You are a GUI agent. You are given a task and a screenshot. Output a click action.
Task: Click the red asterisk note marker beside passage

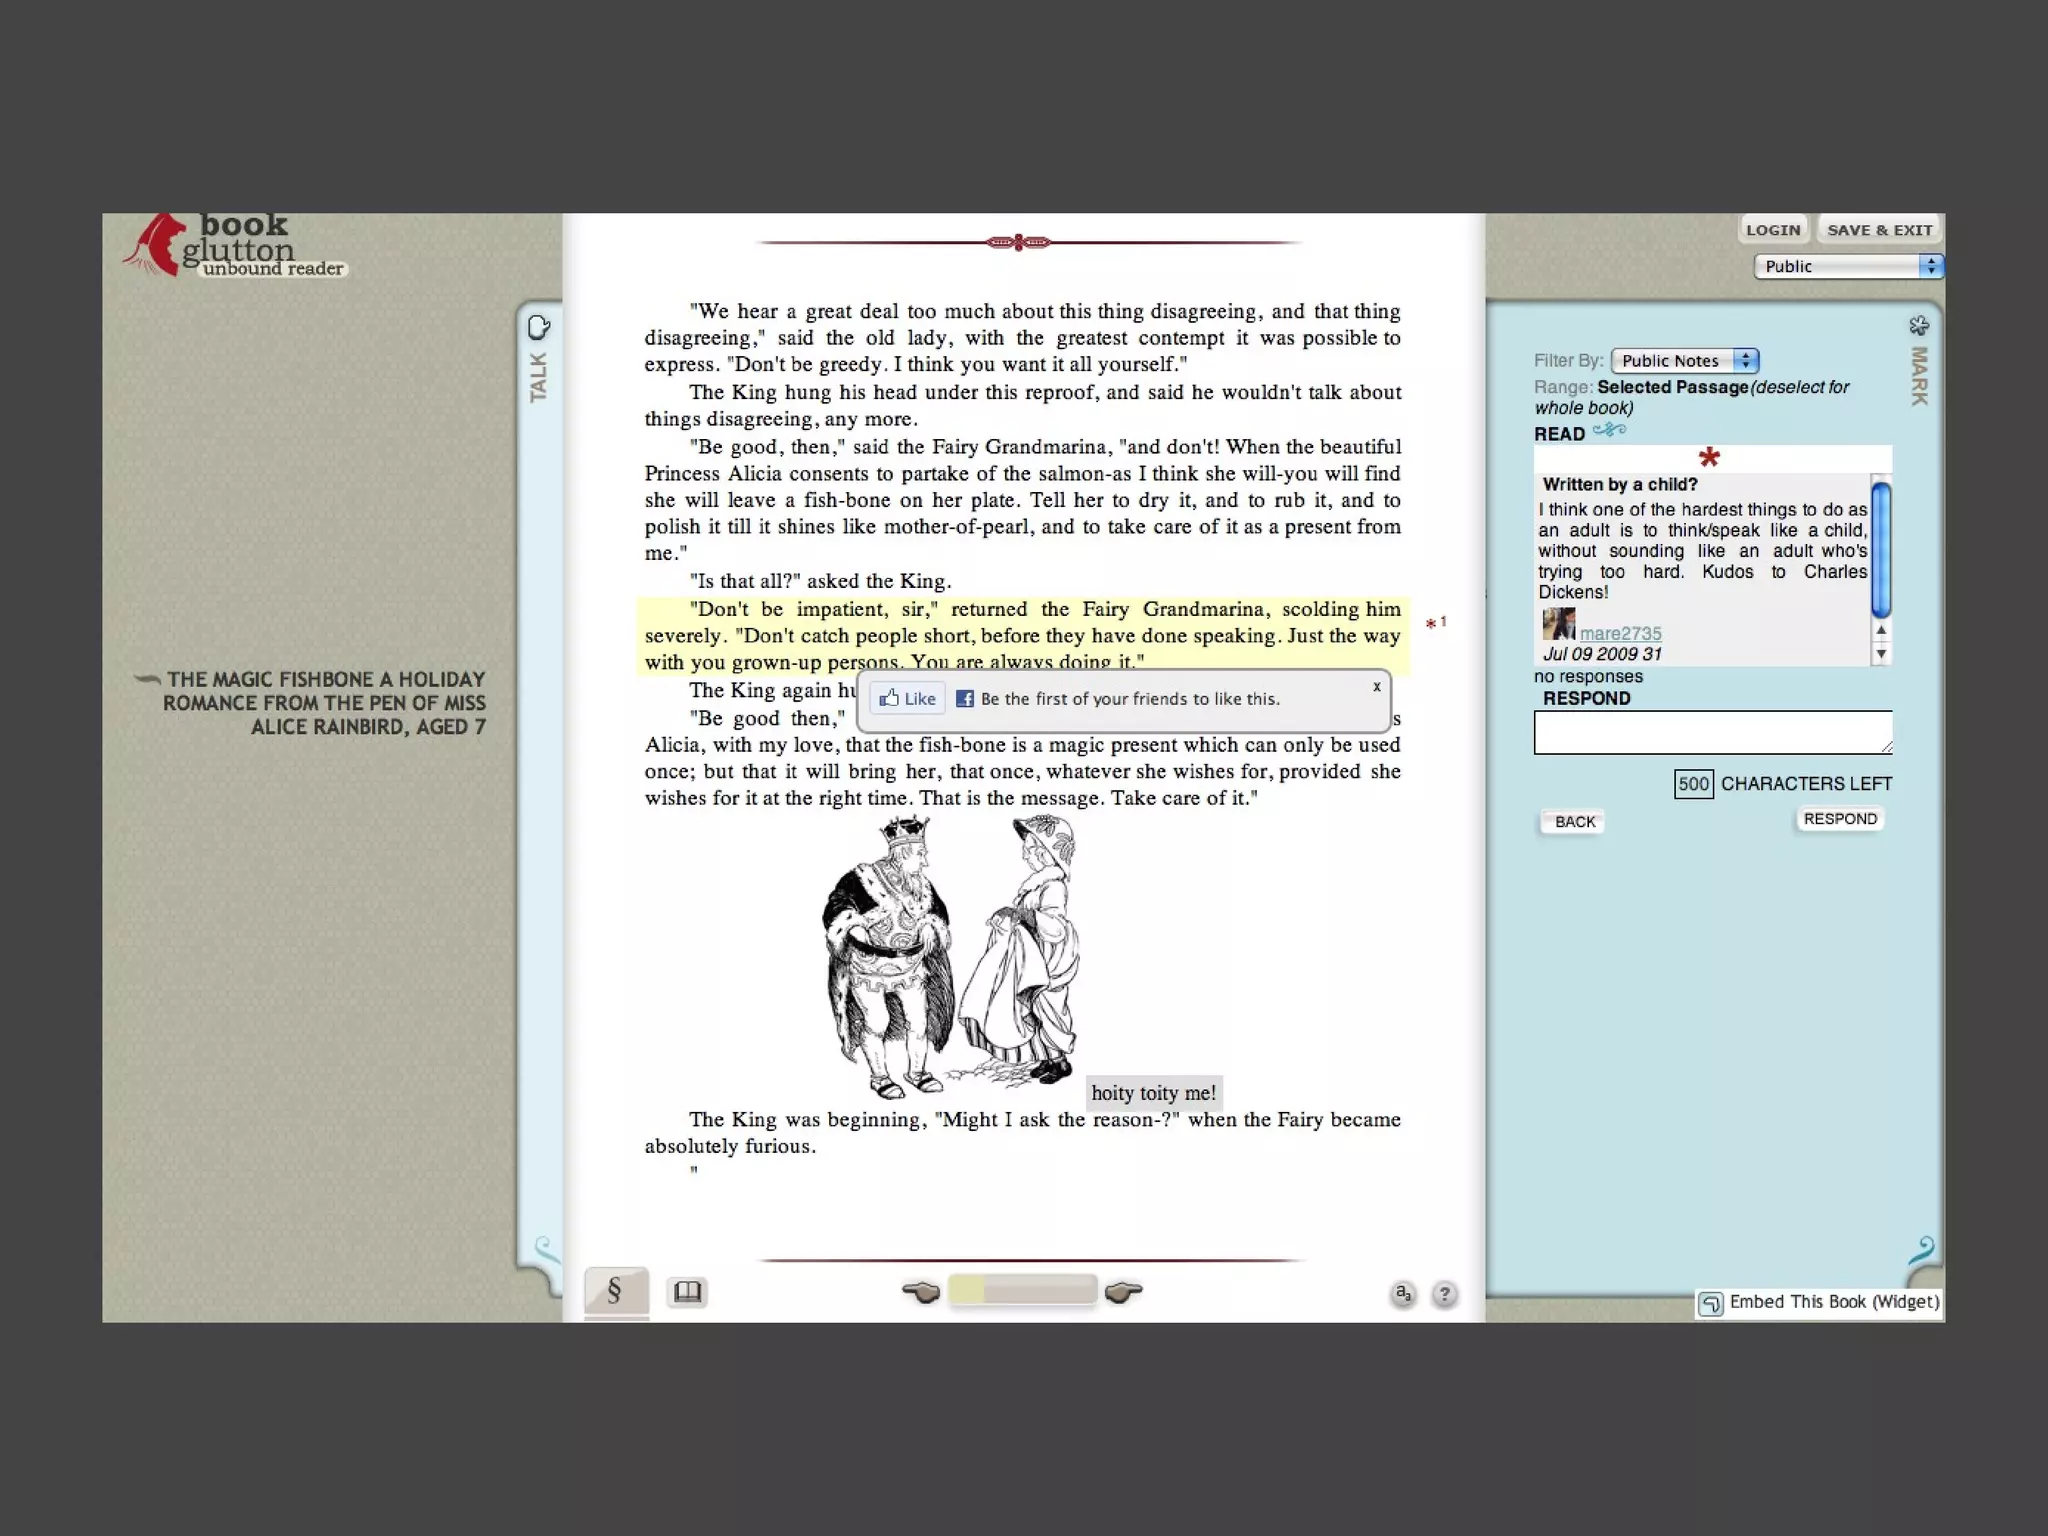[1433, 624]
